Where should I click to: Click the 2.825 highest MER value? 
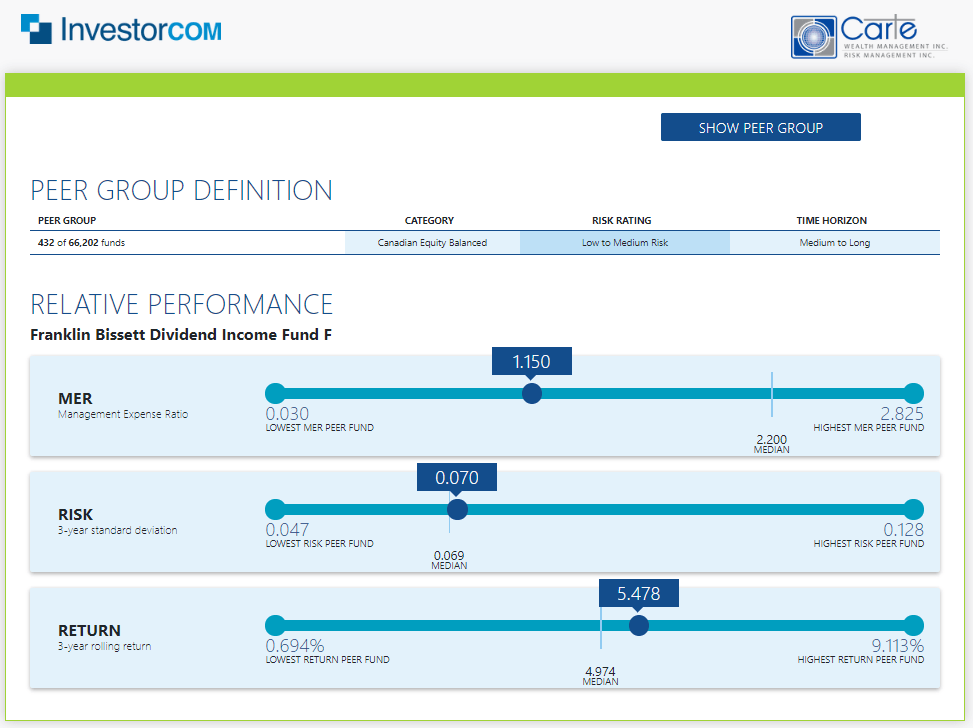click(x=902, y=413)
